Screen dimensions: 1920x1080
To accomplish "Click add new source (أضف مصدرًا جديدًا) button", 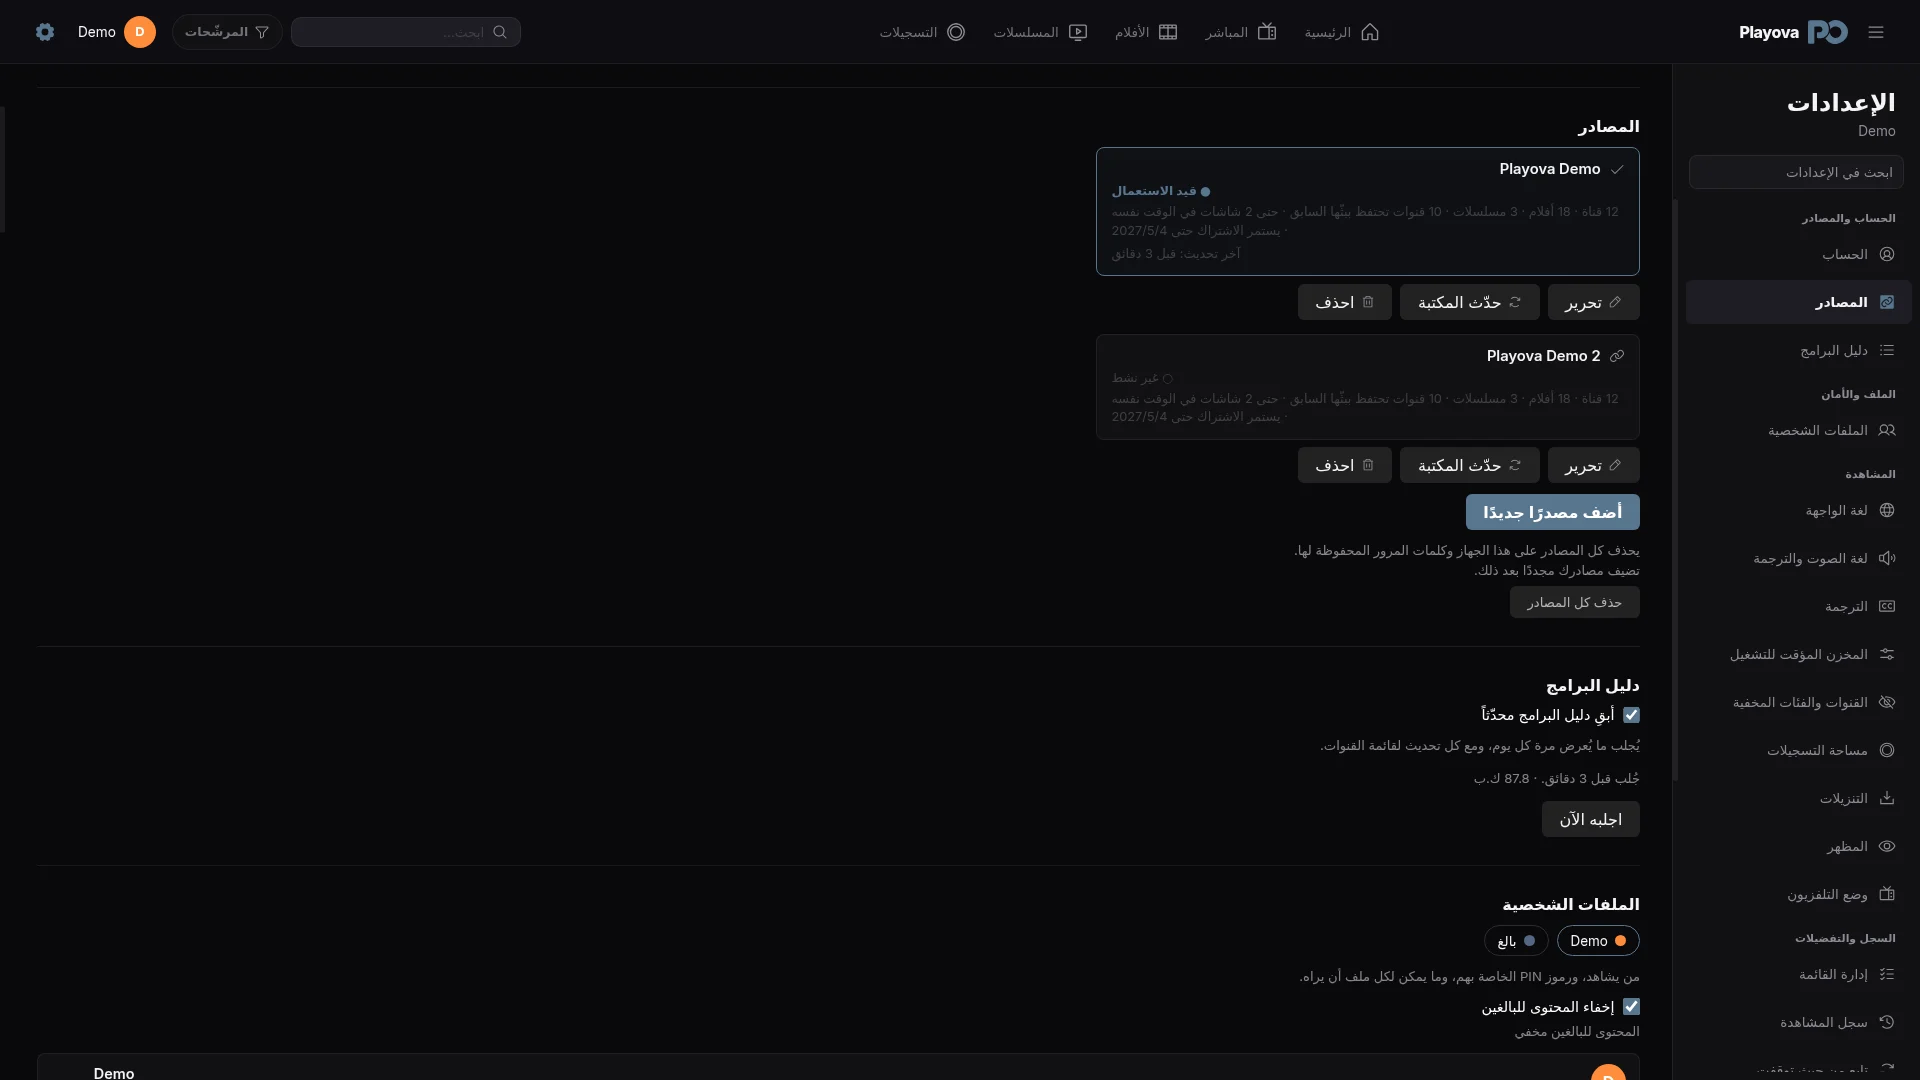I will (1552, 512).
